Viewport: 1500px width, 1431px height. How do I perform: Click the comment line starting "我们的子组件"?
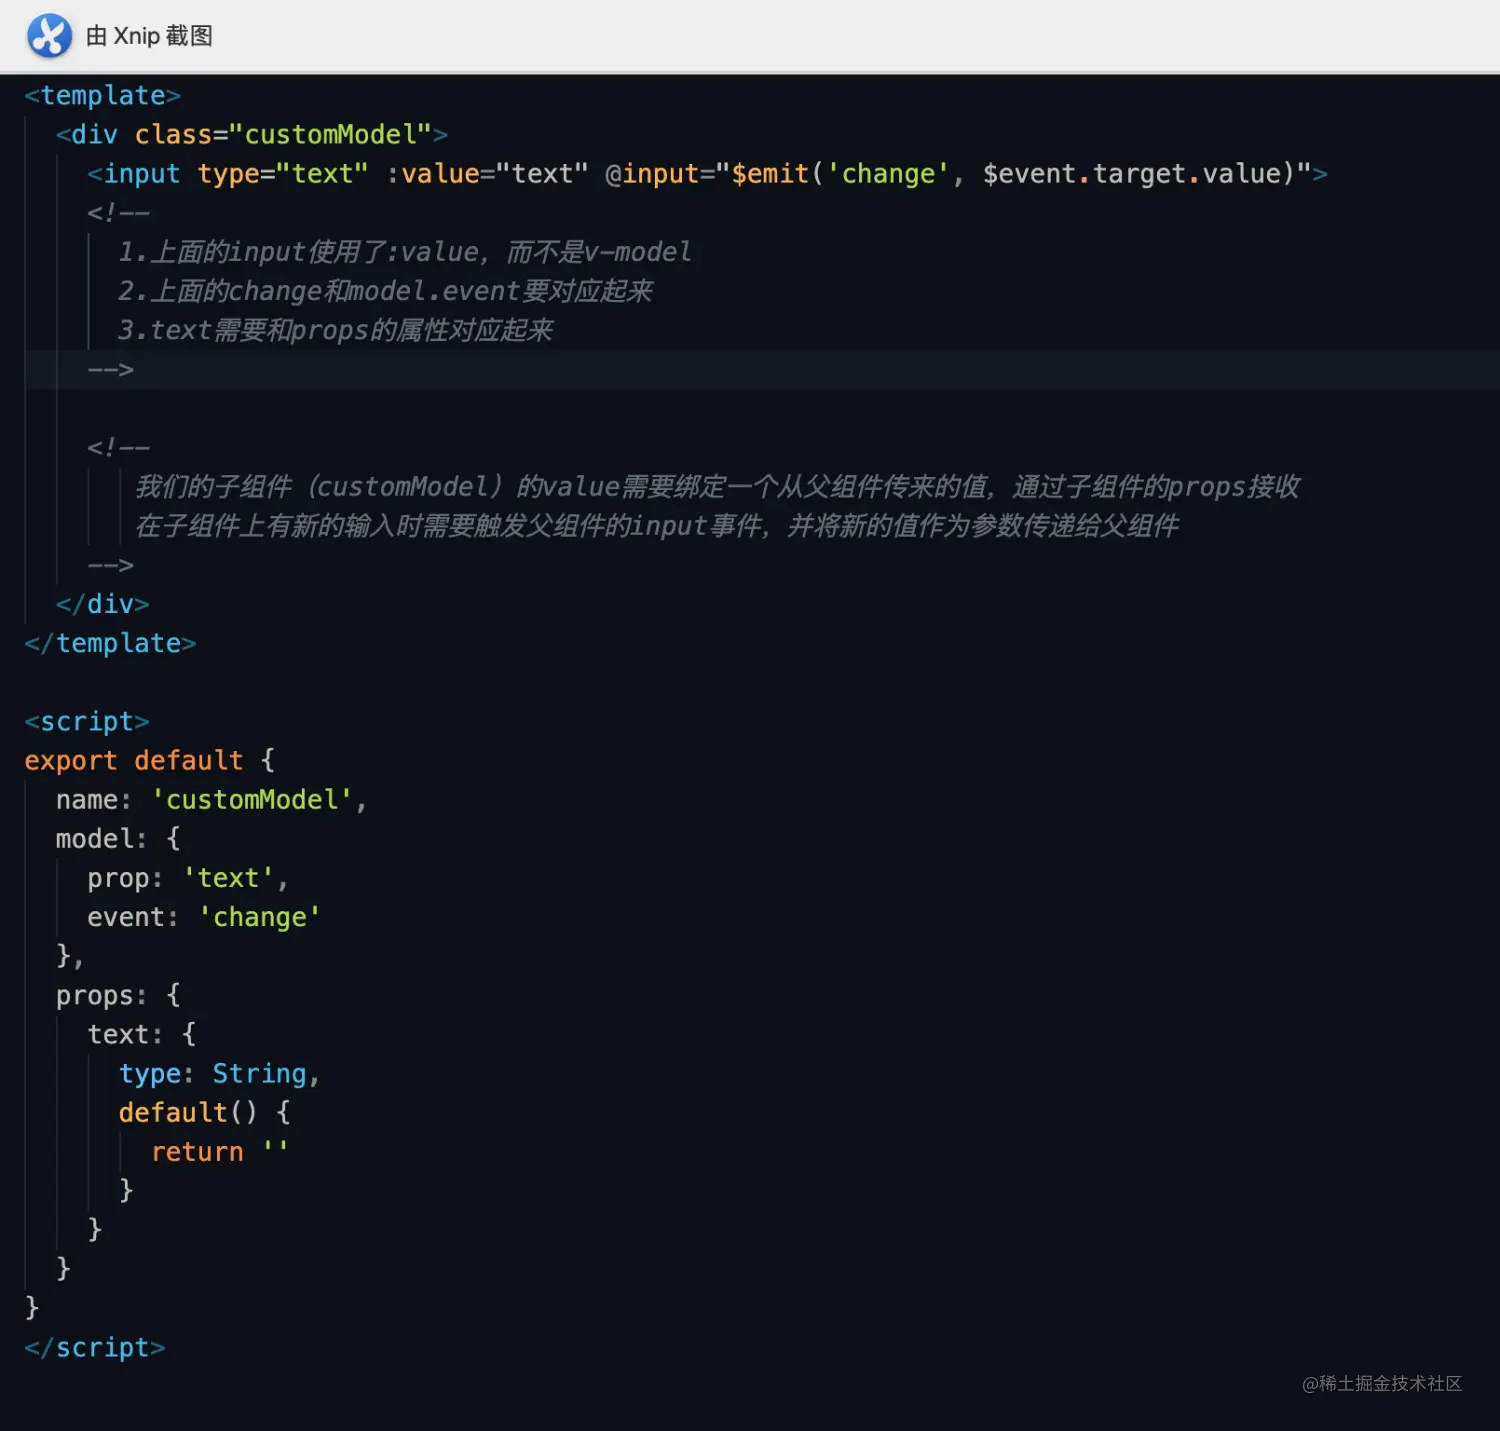(717, 486)
